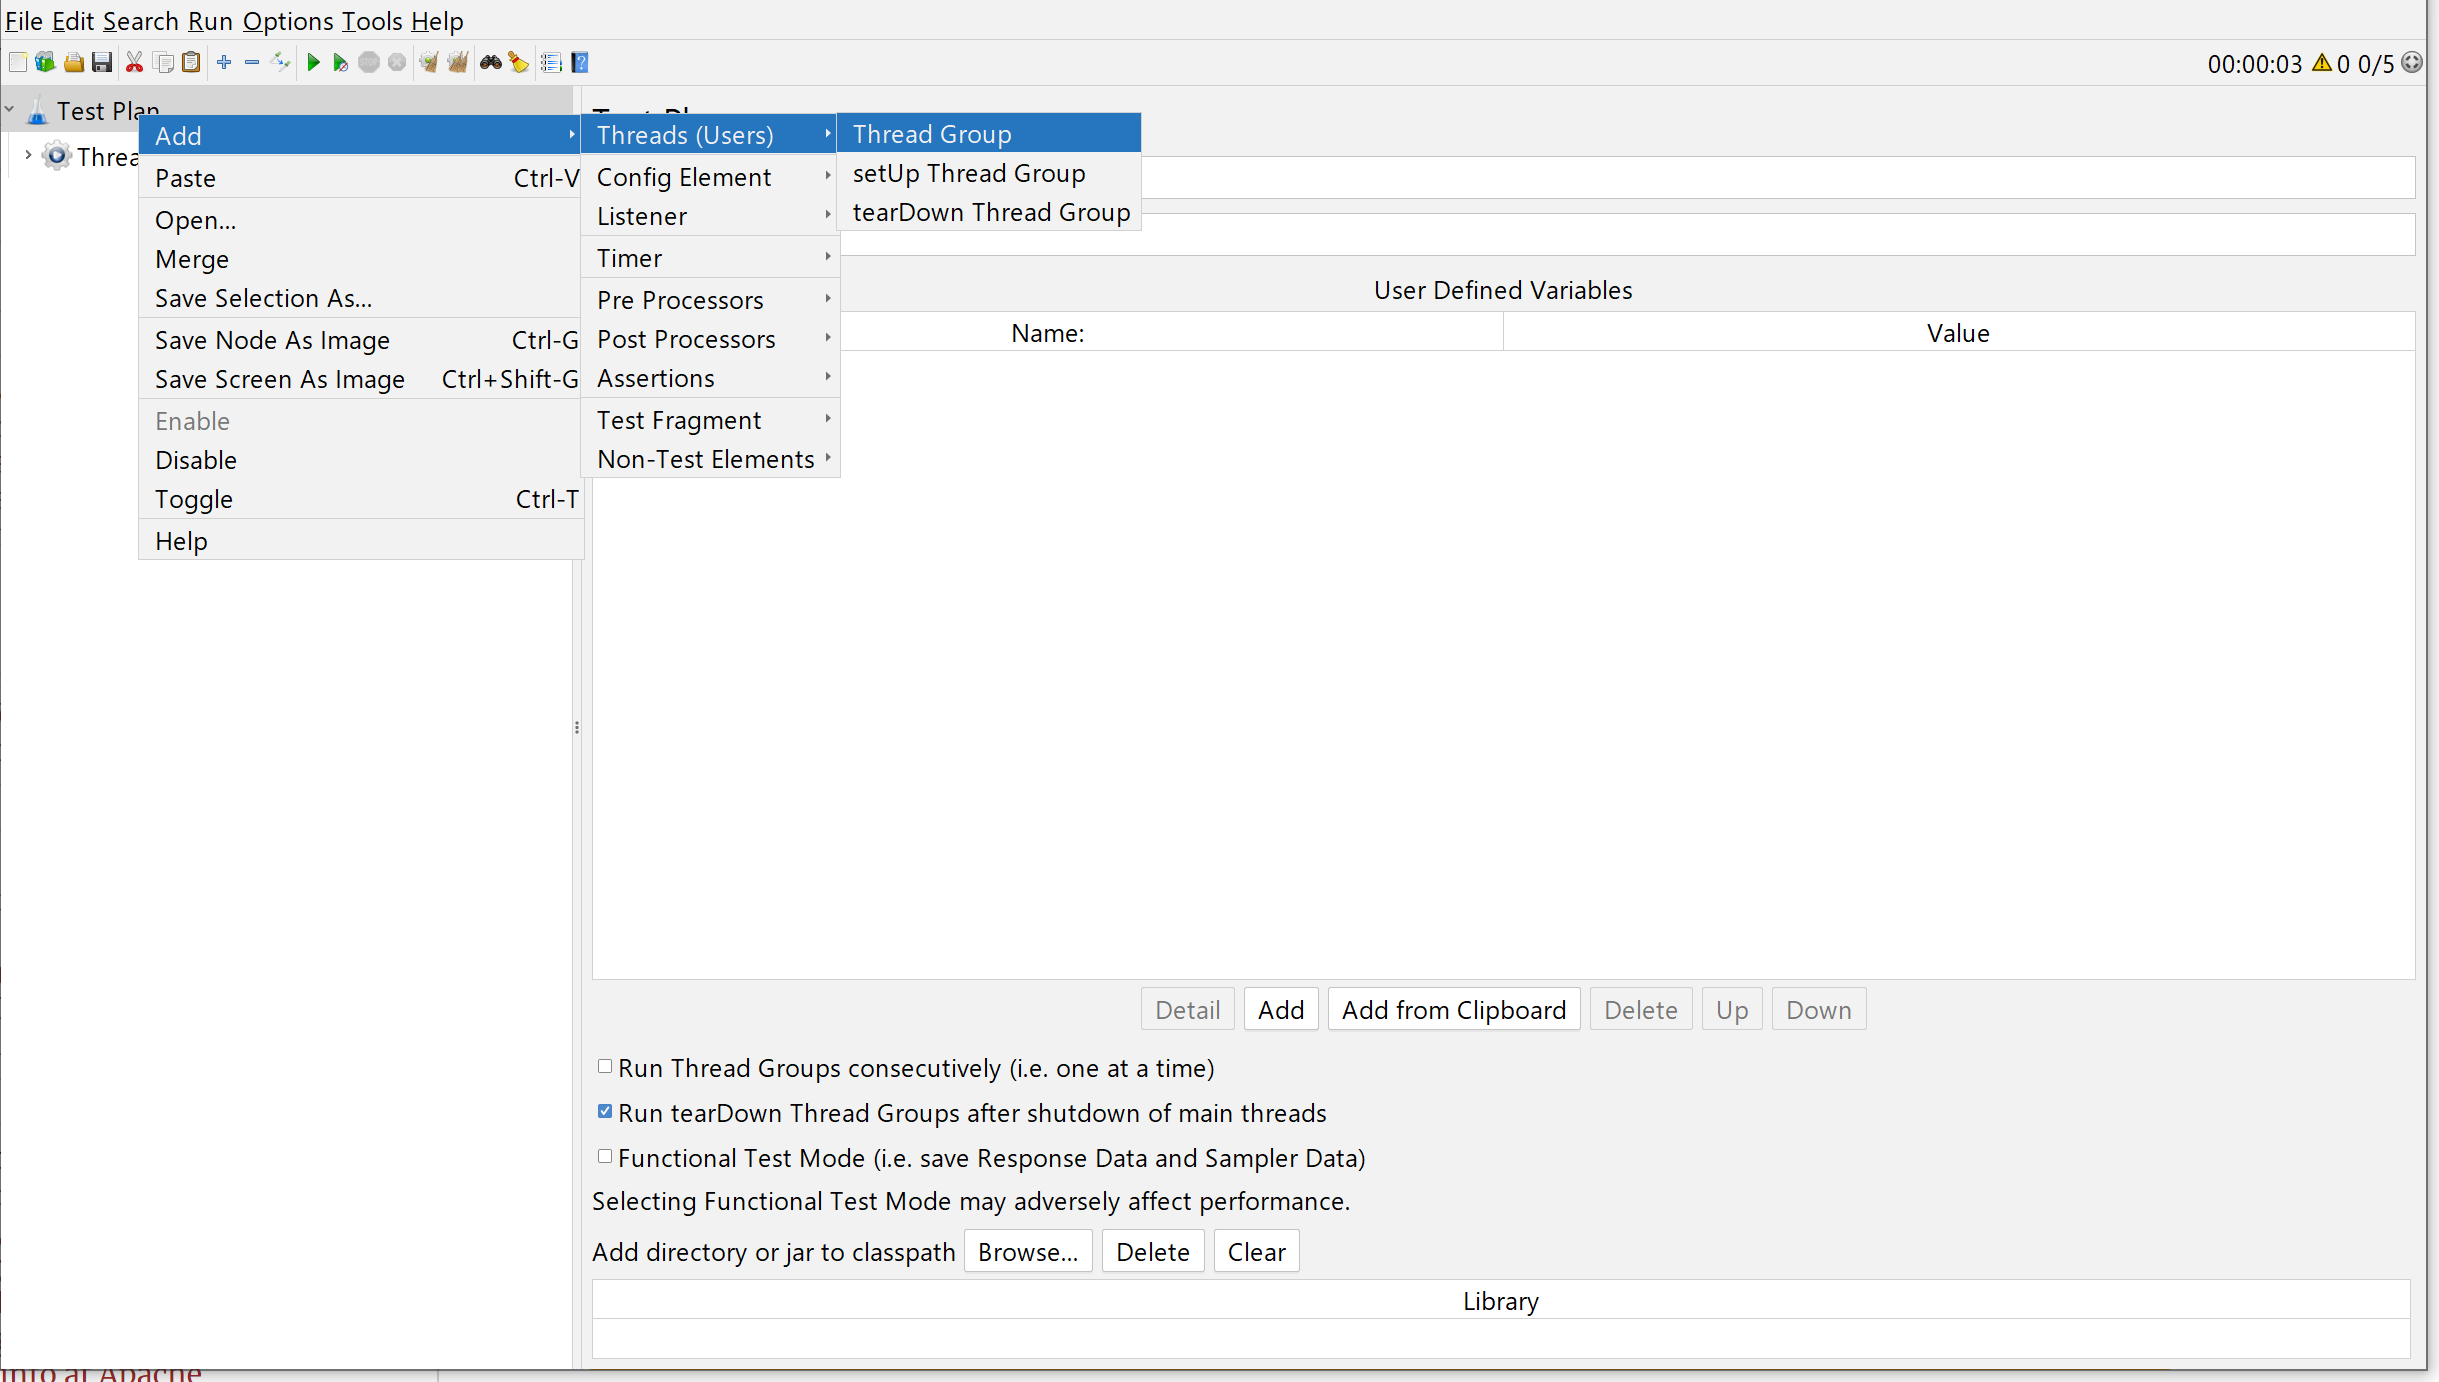Open the Function Helper list icon

(551, 63)
